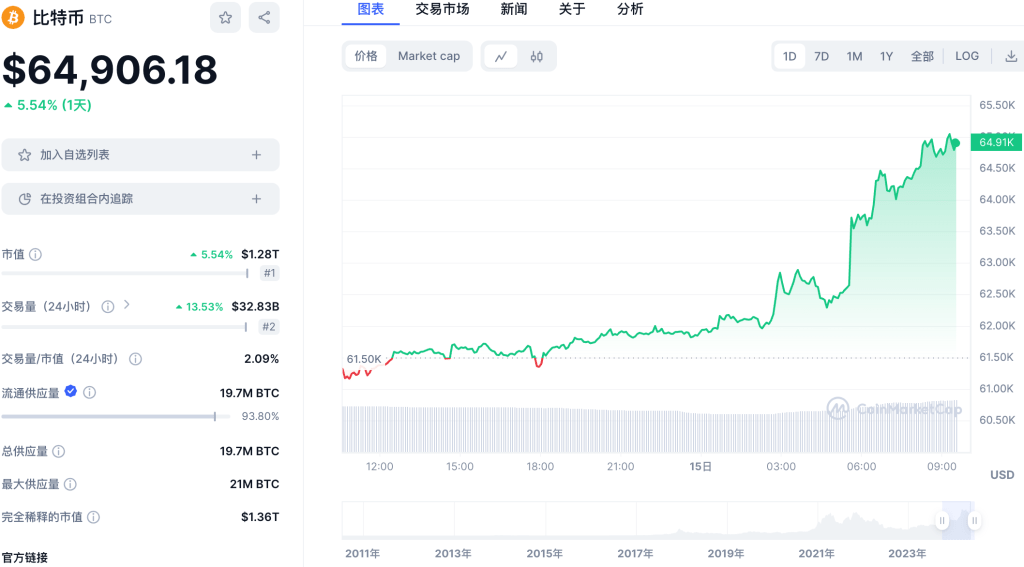
Task: Click the share icon next to BTC
Action: [x=264, y=18]
